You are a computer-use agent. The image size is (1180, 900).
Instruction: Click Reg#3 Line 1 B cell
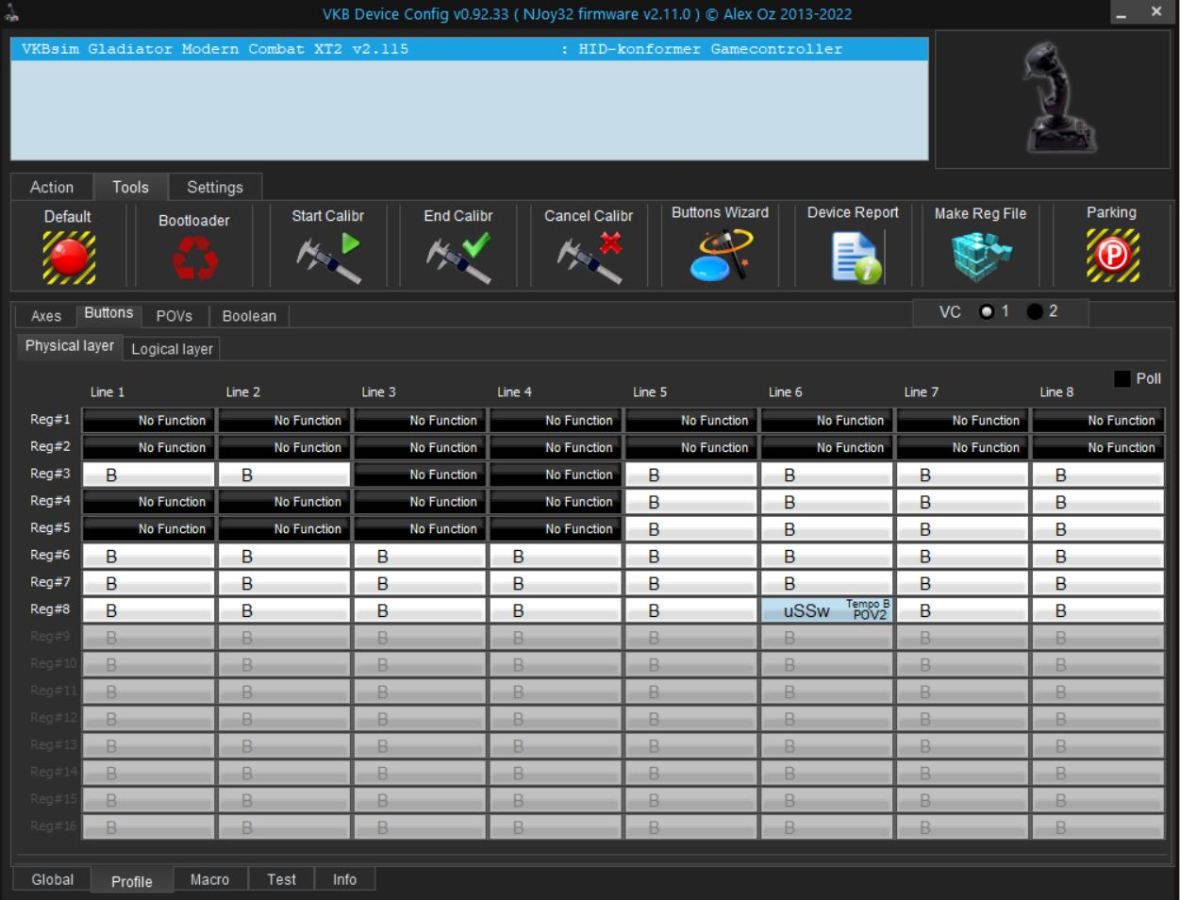(148, 475)
